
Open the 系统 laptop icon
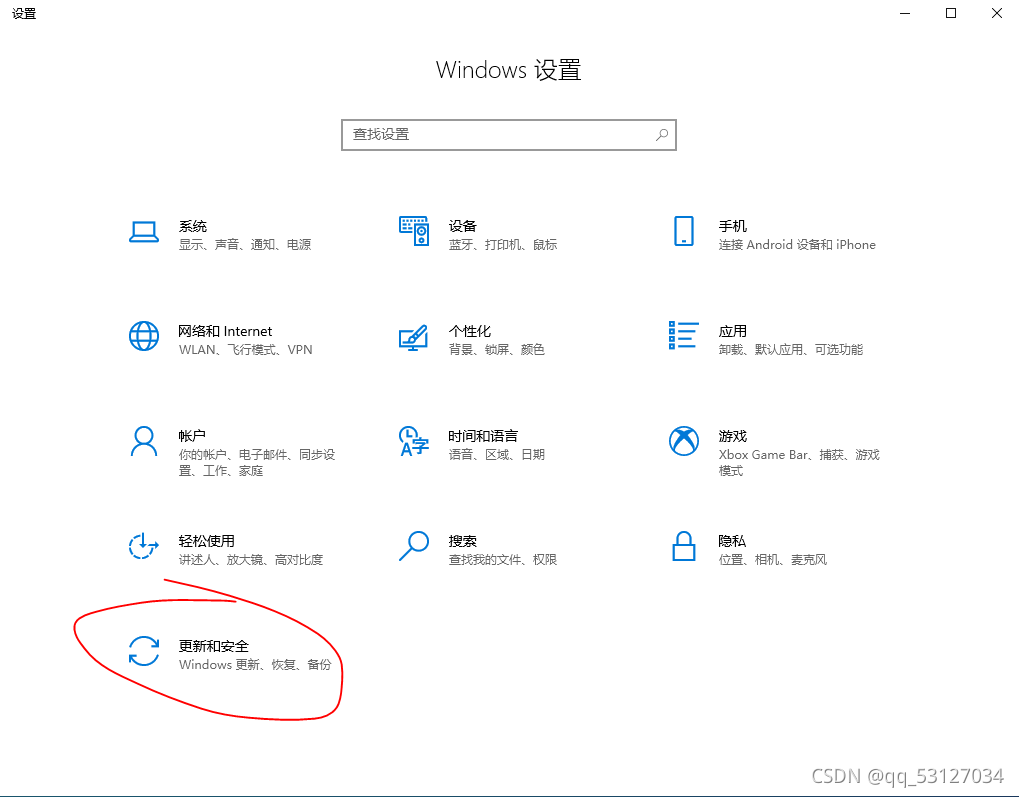[x=144, y=232]
